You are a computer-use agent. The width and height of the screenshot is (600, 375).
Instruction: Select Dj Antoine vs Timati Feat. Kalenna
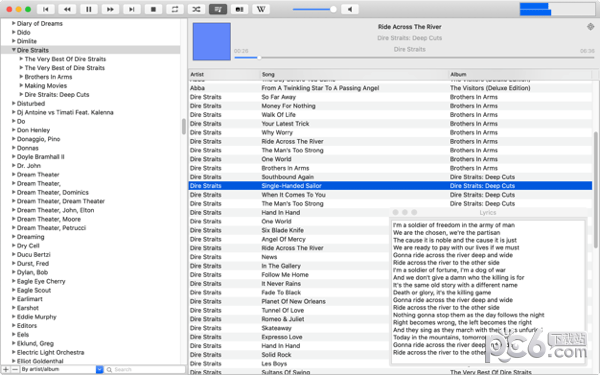(x=65, y=112)
